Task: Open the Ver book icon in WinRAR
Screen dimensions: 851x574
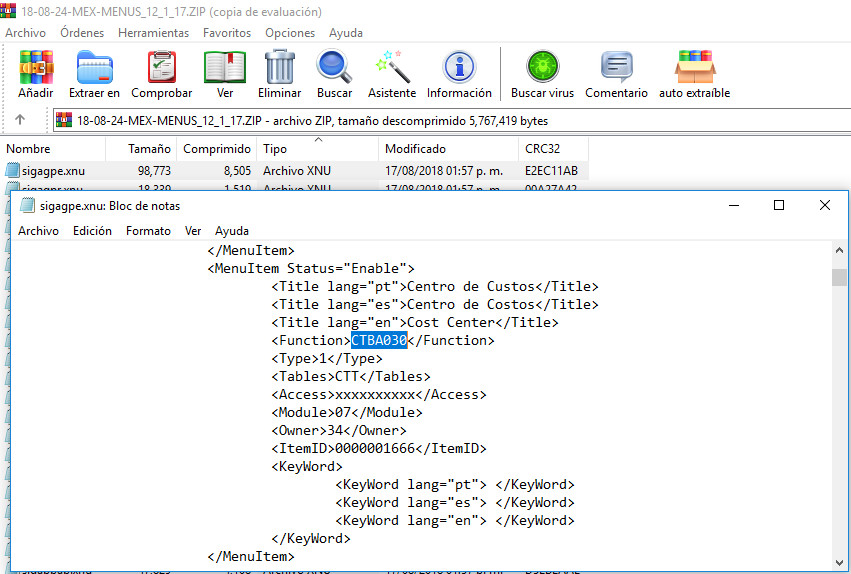Action: pos(225,68)
